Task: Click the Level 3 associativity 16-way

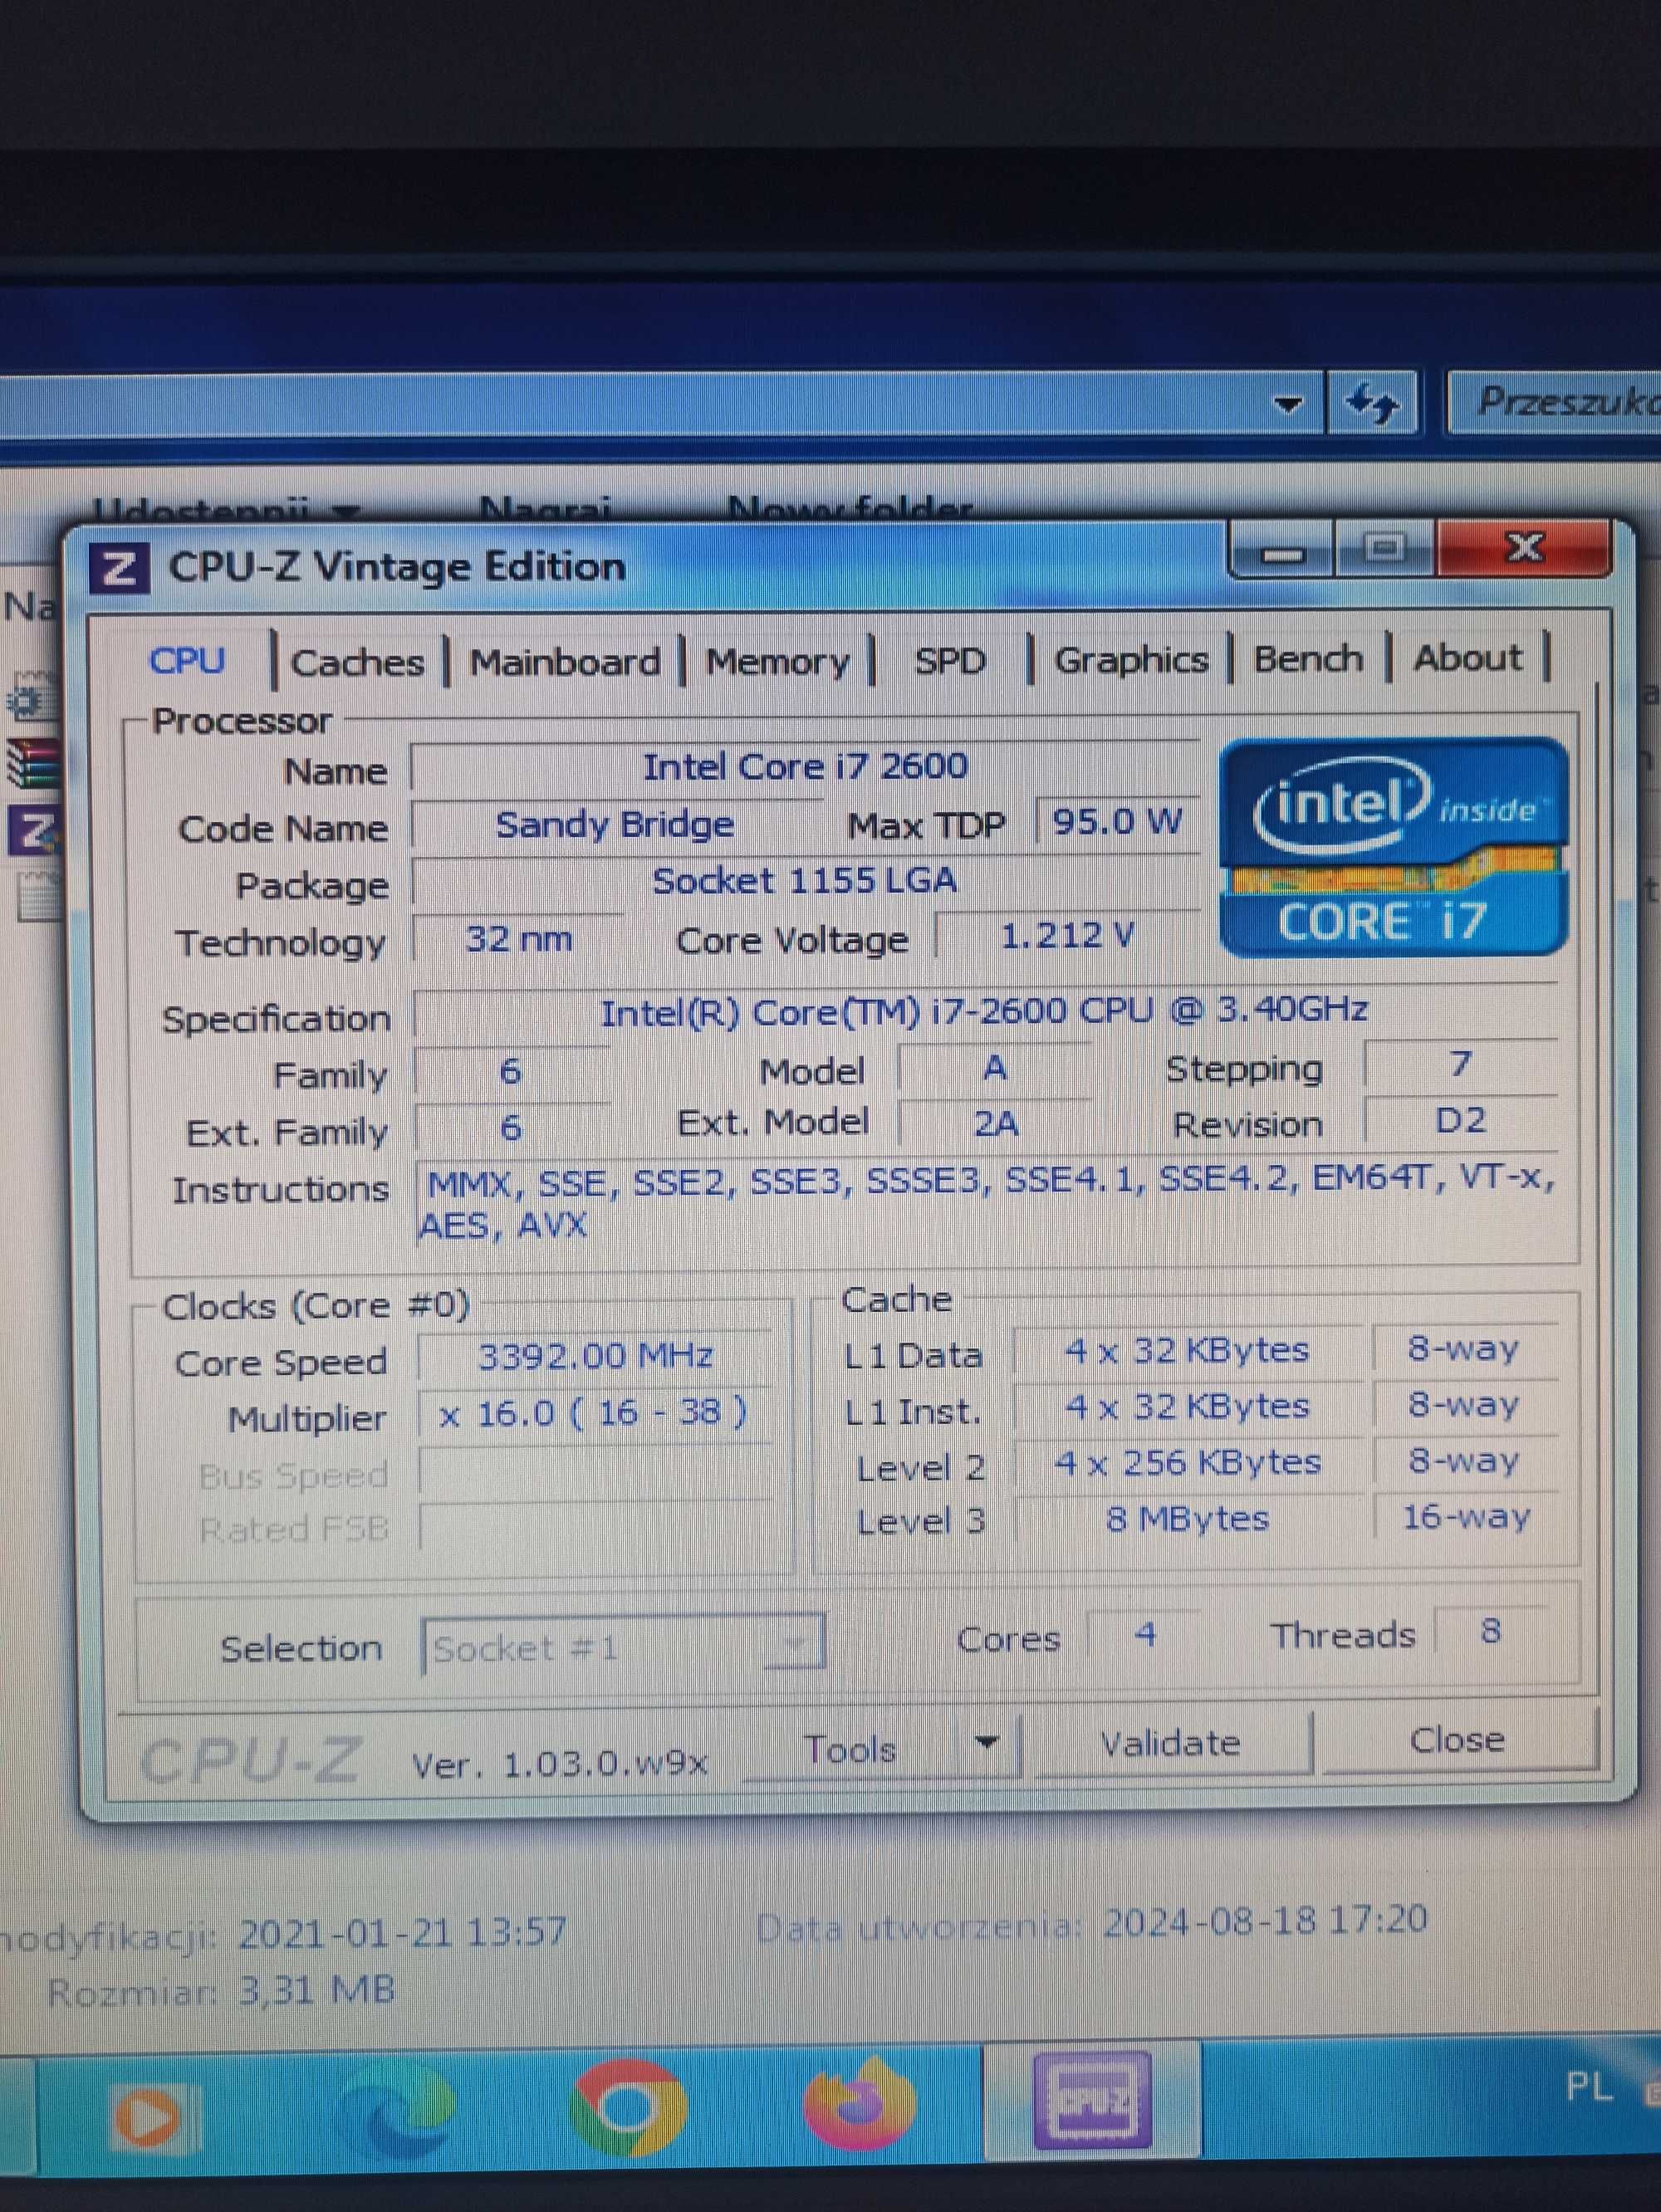Action: (x=1465, y=1517)
